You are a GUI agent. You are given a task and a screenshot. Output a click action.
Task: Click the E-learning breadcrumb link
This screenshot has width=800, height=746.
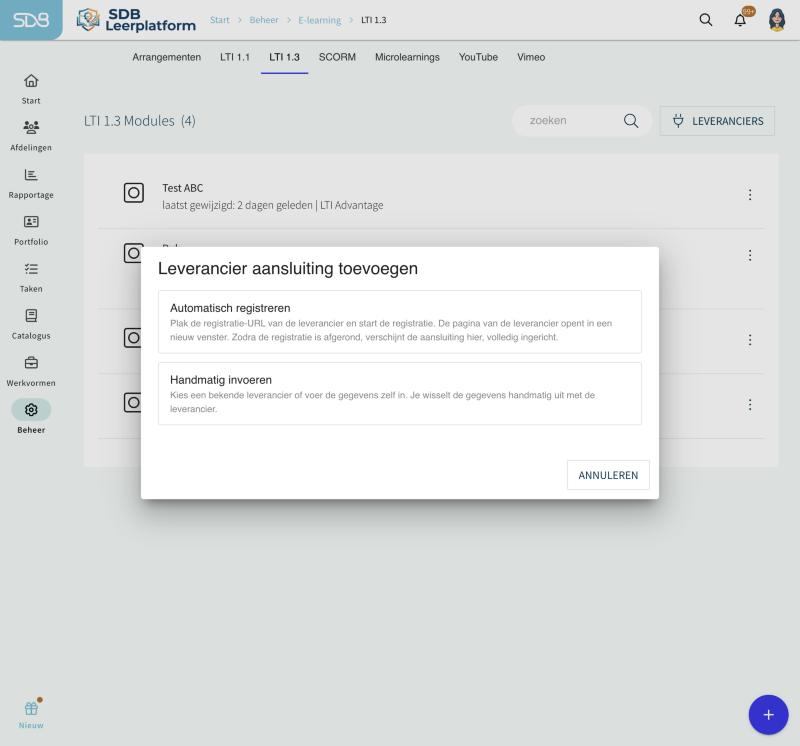pos(320,20)
